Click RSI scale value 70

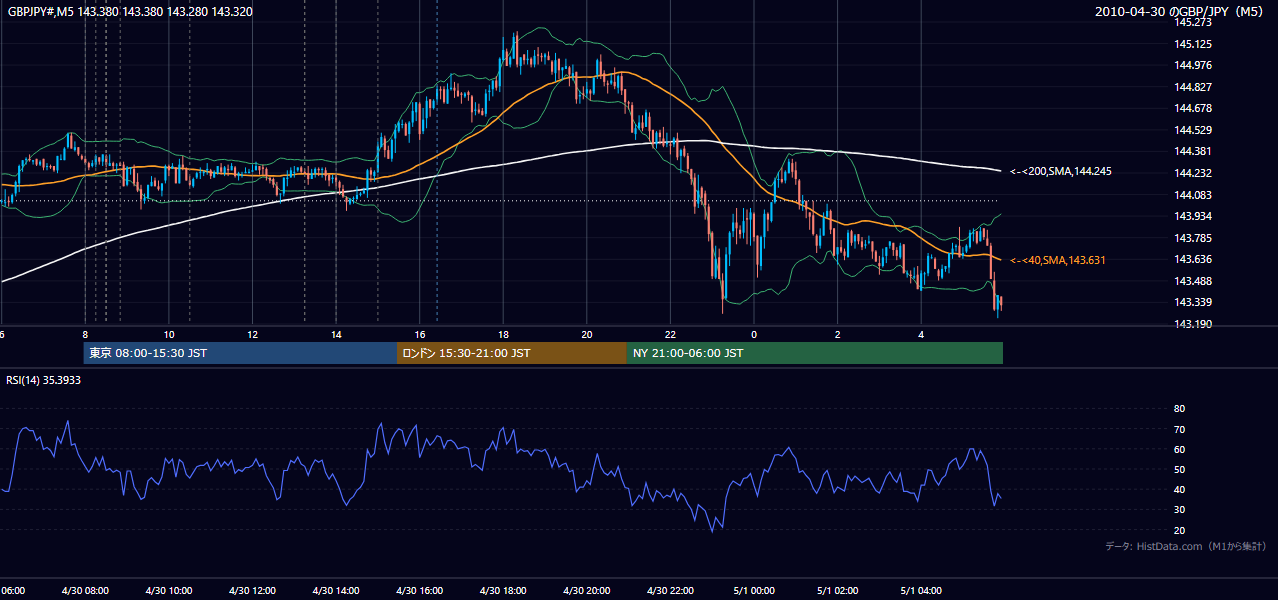point(1180,429)
